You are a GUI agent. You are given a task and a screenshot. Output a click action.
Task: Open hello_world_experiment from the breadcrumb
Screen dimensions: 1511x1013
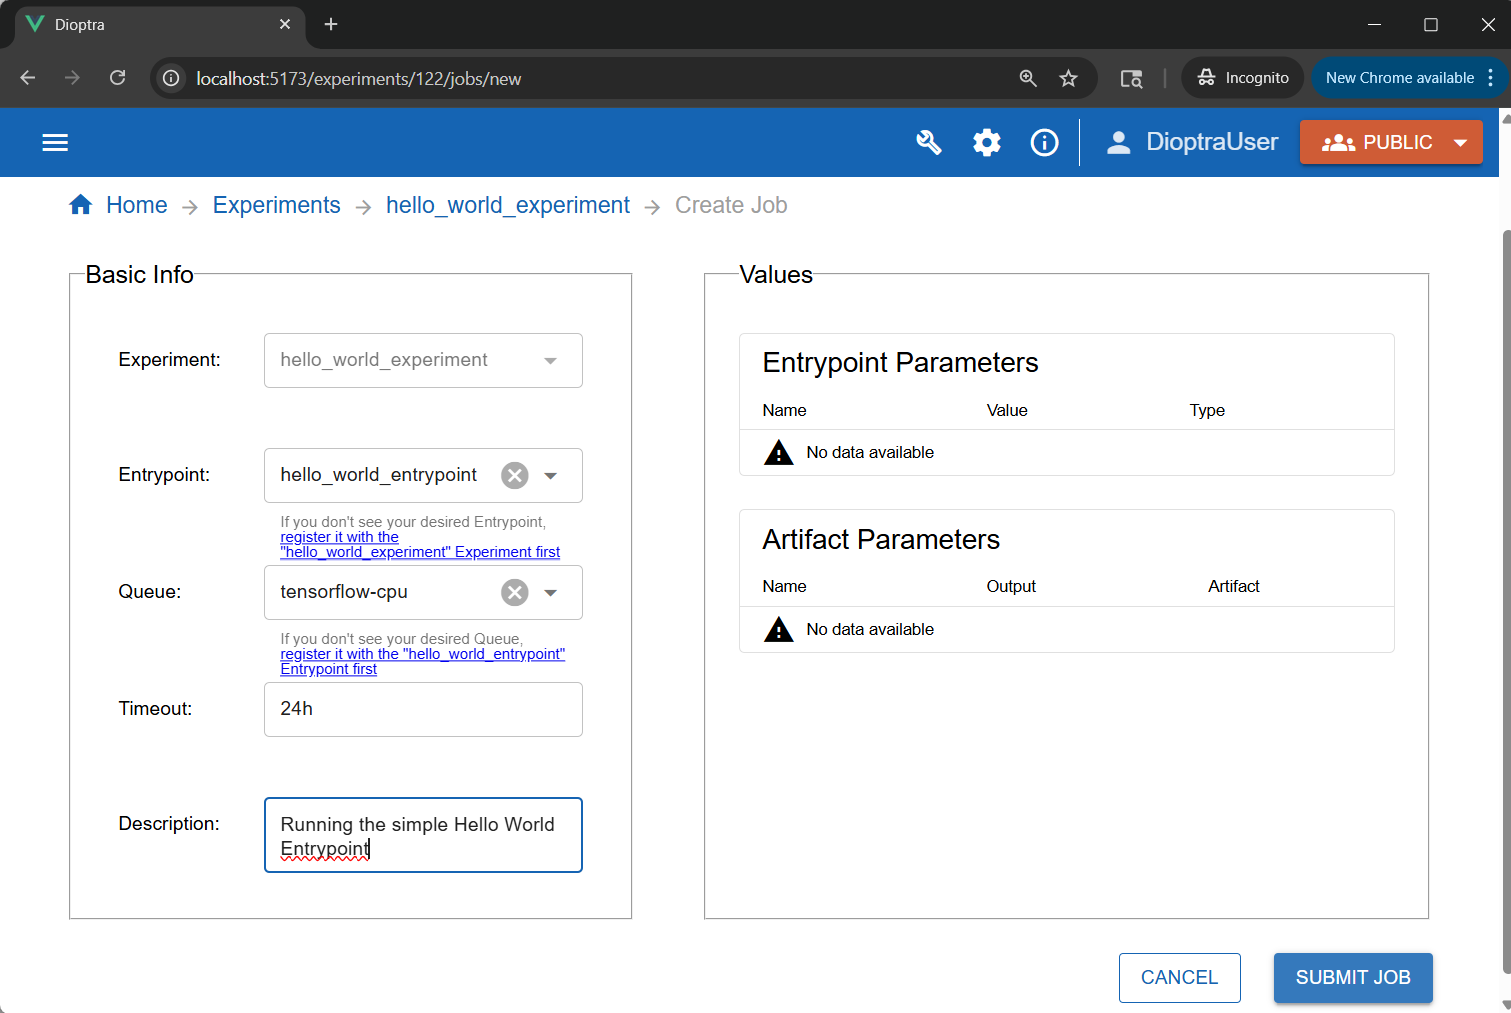point(508,204)
